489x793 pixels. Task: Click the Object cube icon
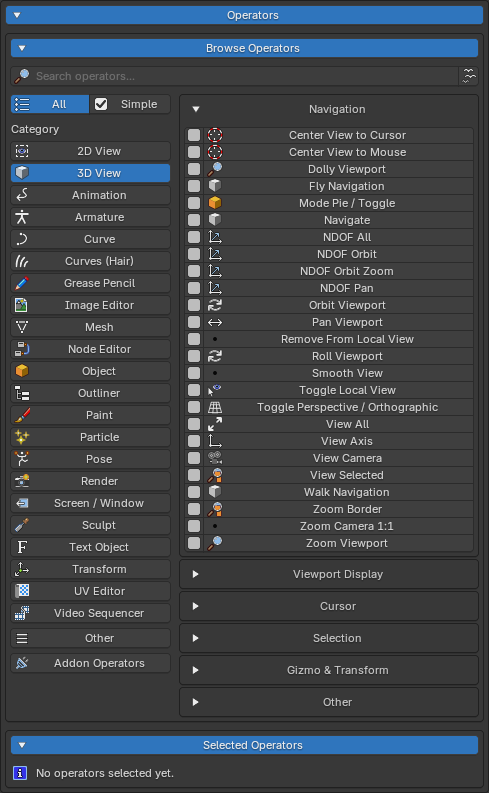click(x=22, y=371)
